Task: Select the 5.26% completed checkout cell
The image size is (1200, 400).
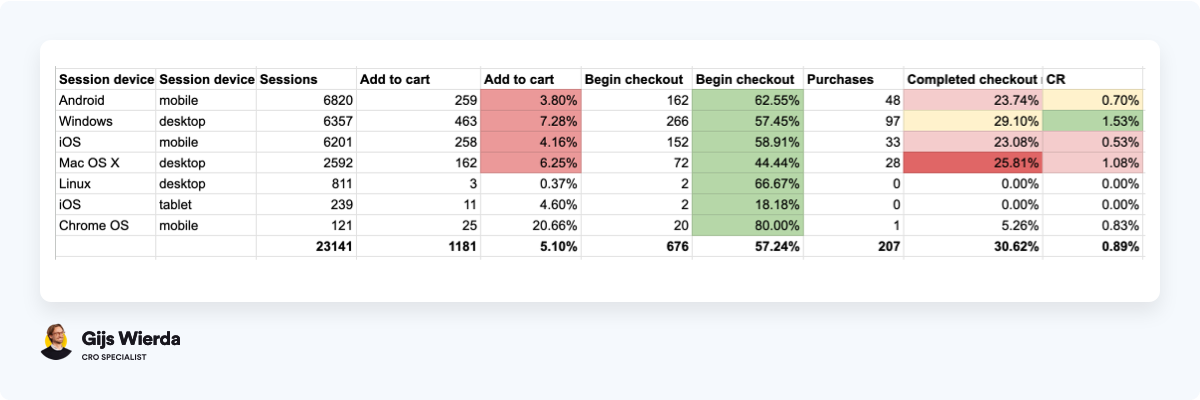Action: point(973,225)
